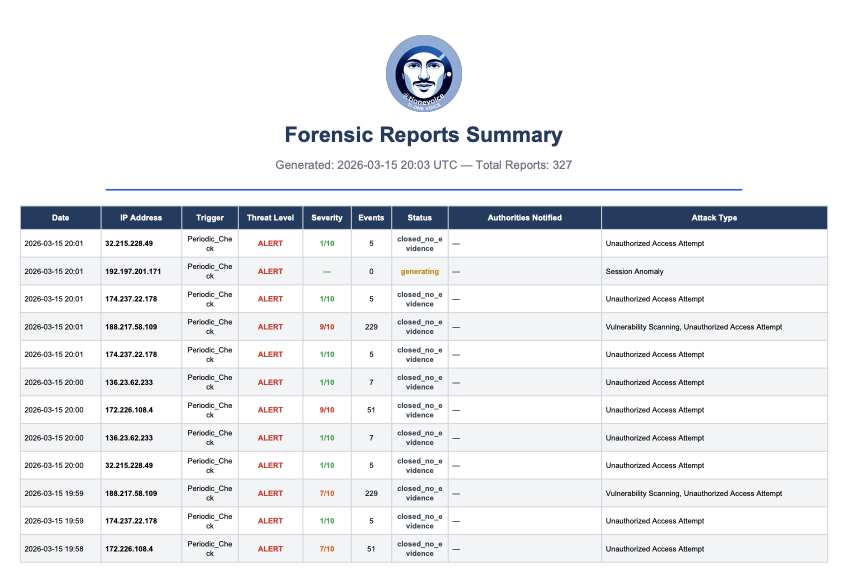Click 229 events in the 19:59 row
The height and width of the screenshot is (576, 857).
(x=371, y=493)
